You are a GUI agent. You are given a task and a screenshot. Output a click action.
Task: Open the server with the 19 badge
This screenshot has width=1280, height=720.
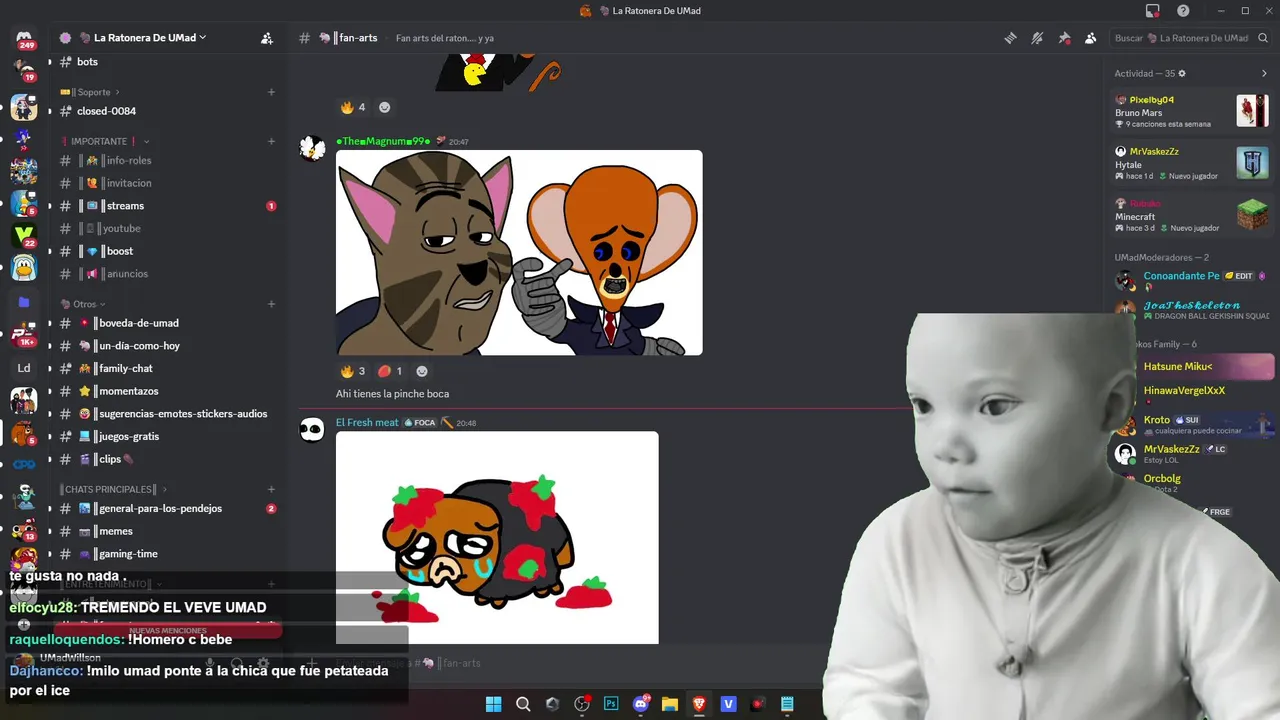click(x=24, y=71)
